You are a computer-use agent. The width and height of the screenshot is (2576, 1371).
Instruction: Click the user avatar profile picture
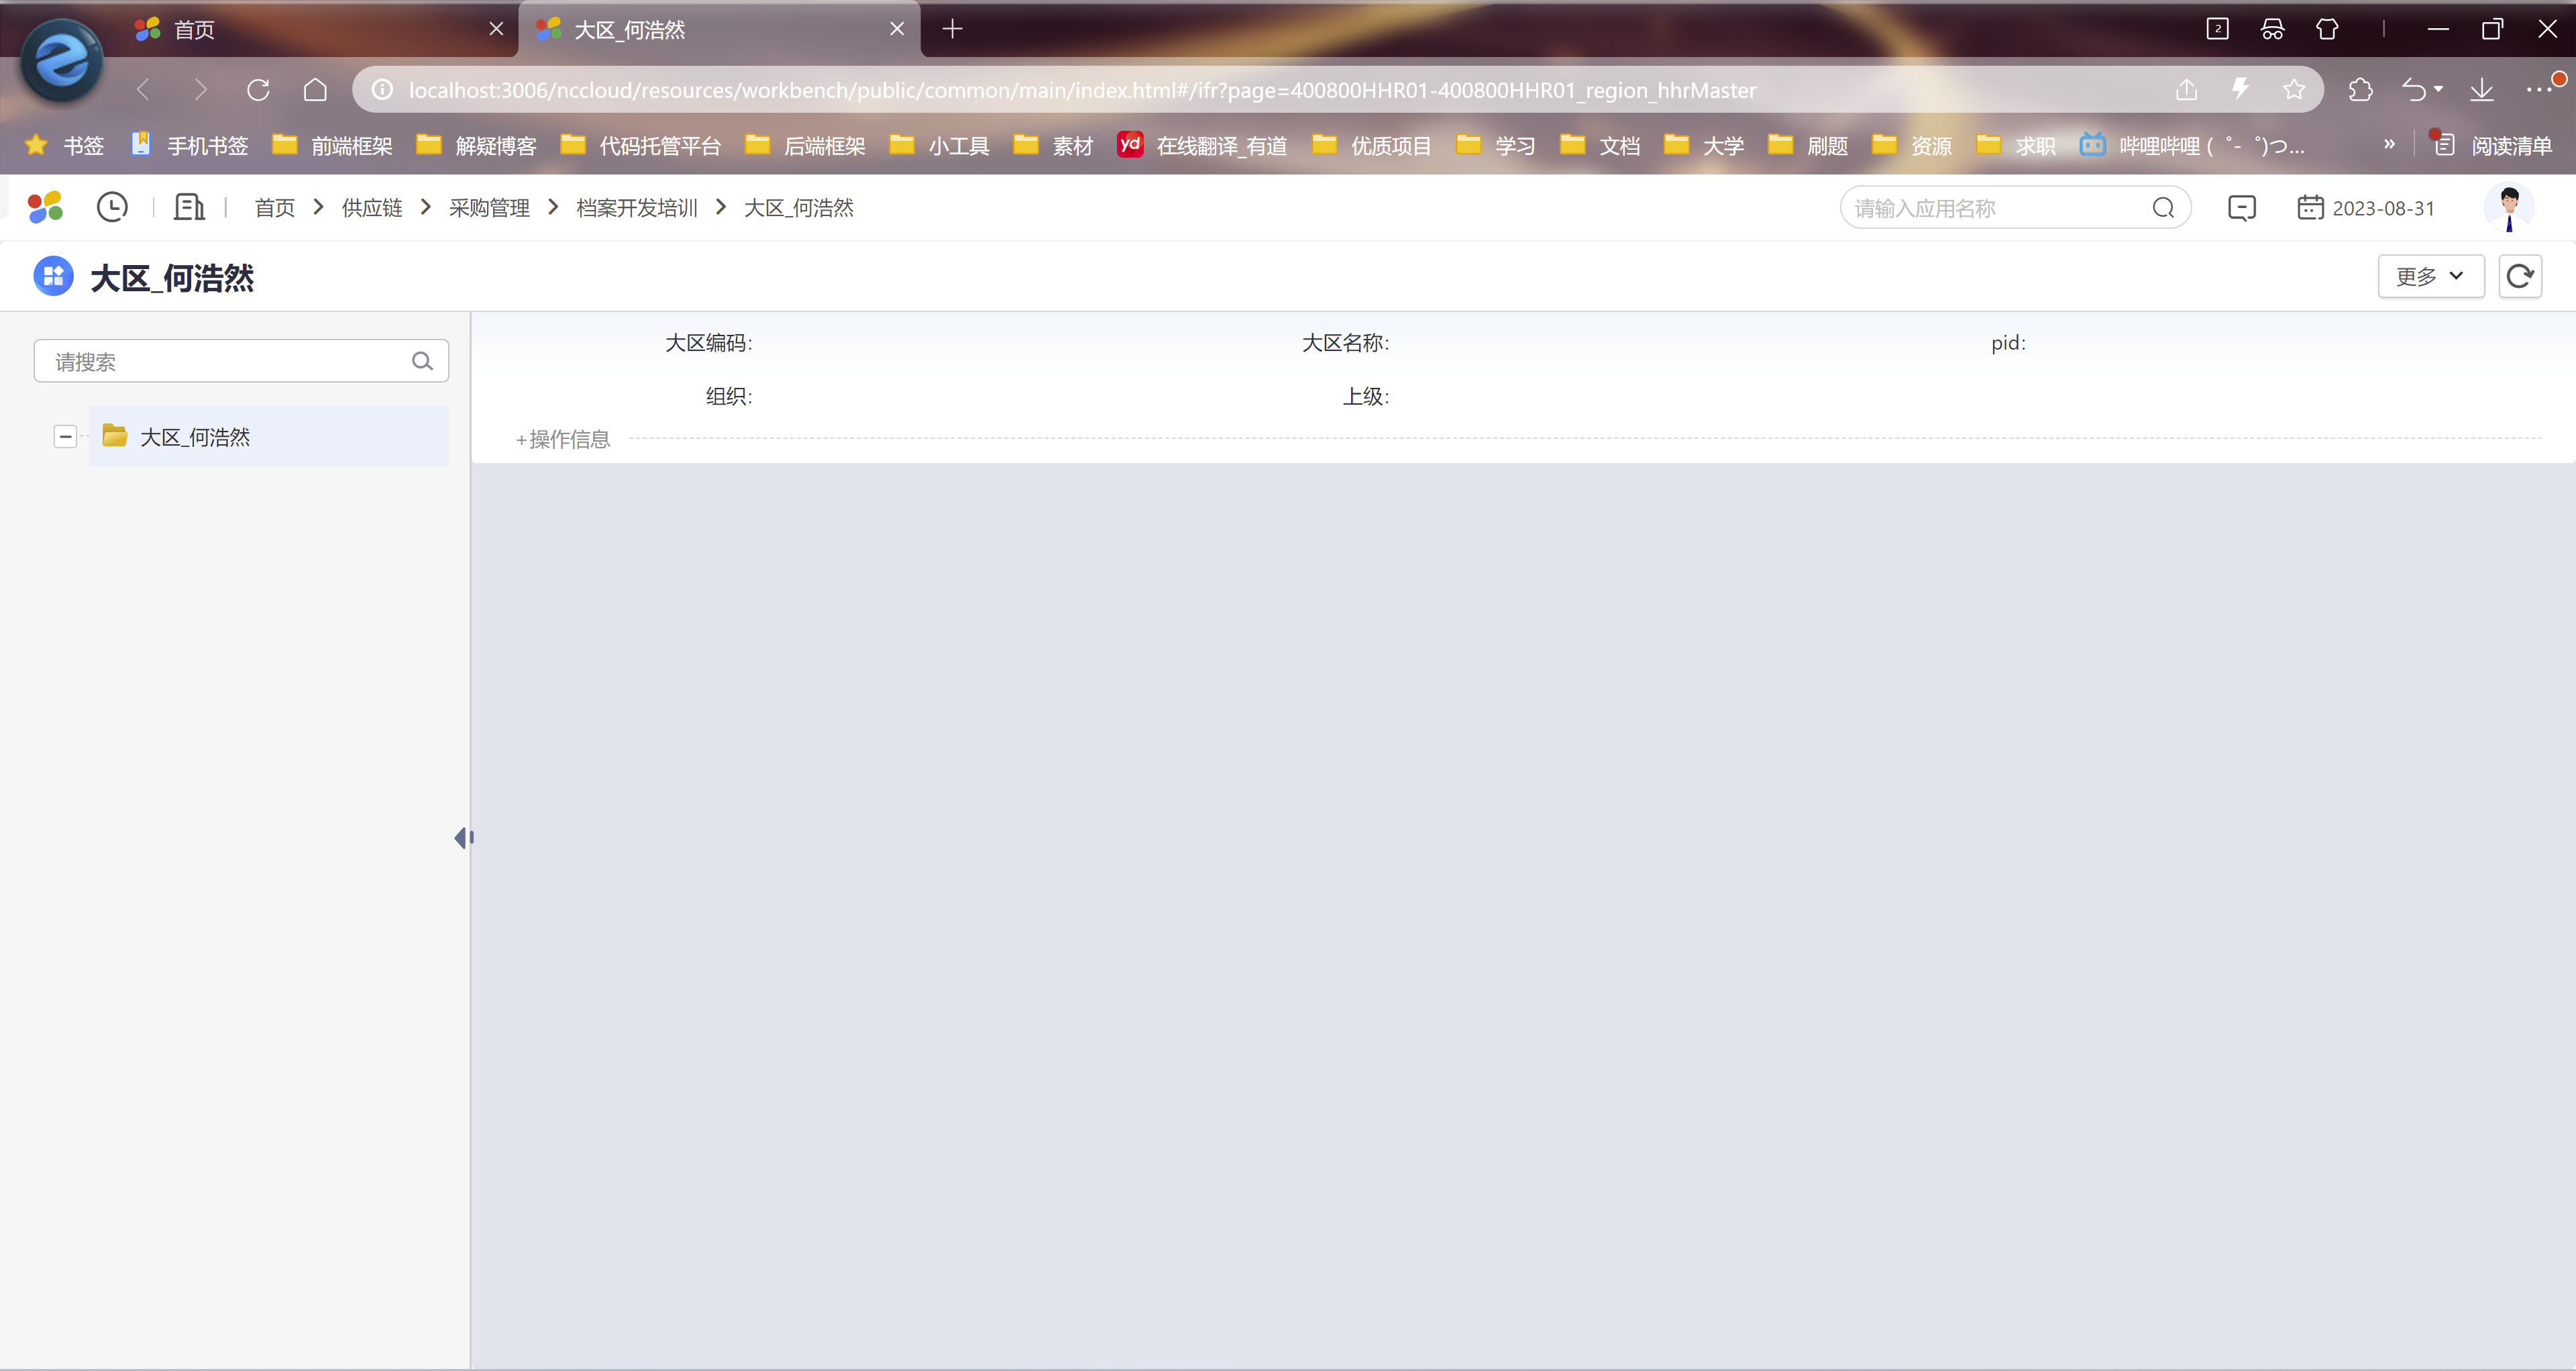click(x=2508, y=207)
